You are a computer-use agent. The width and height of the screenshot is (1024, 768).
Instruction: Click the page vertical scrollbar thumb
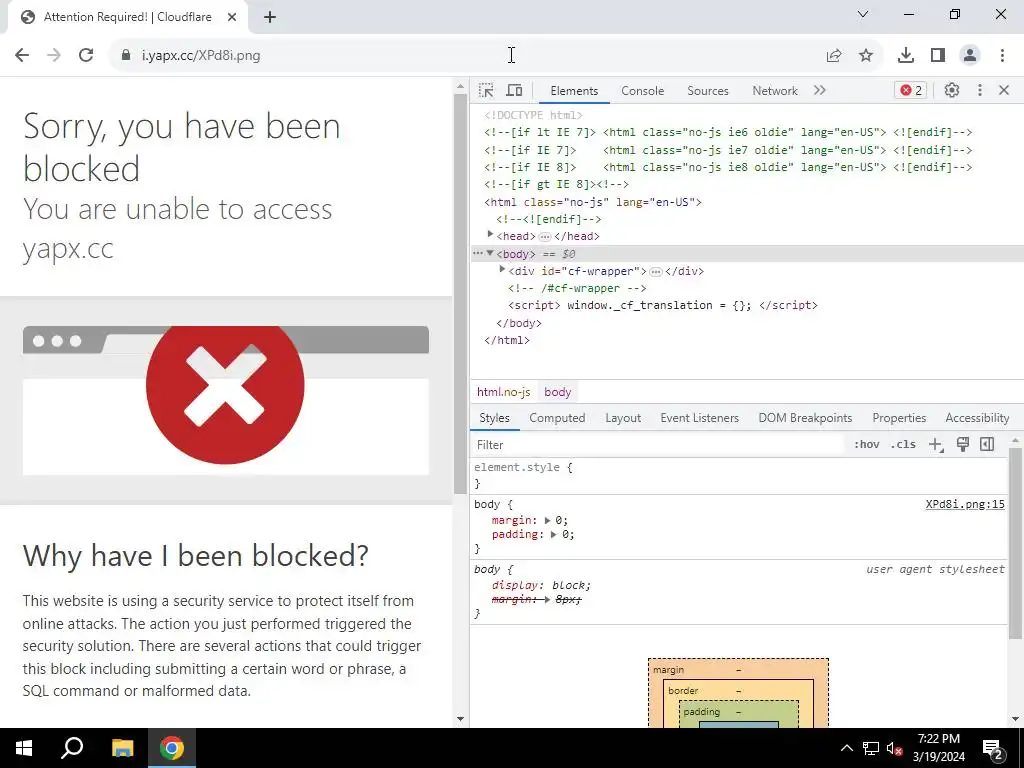(x=460, y=295)
